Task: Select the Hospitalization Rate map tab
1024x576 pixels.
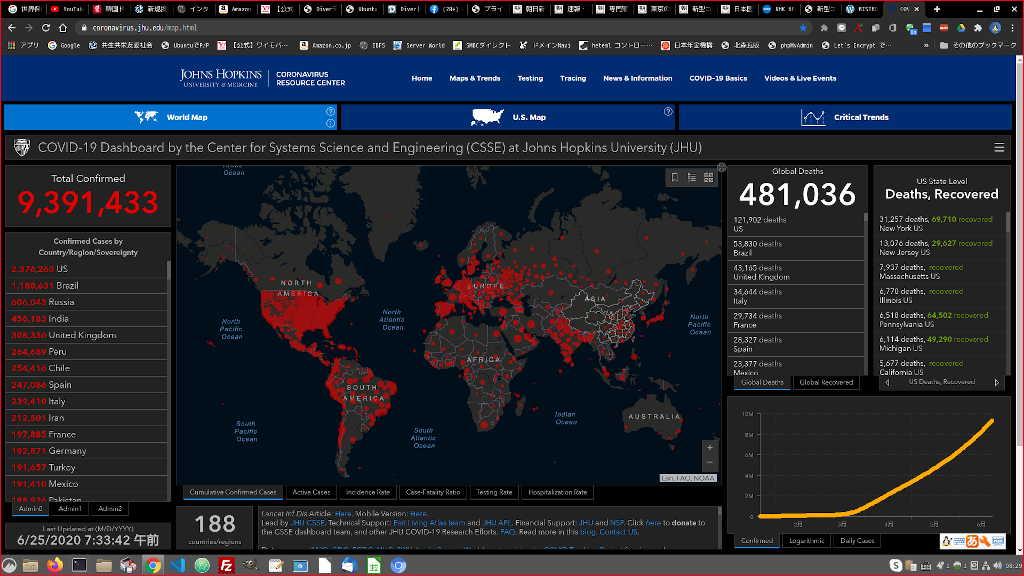Action: (x=558, y=492)
